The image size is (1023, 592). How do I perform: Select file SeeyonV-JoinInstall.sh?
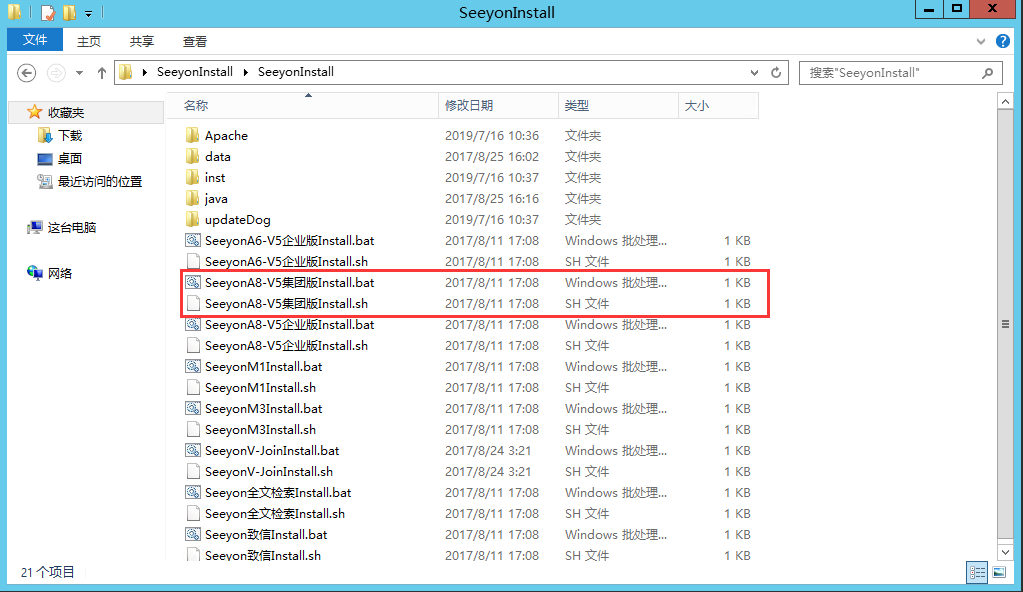click(269, 471)
